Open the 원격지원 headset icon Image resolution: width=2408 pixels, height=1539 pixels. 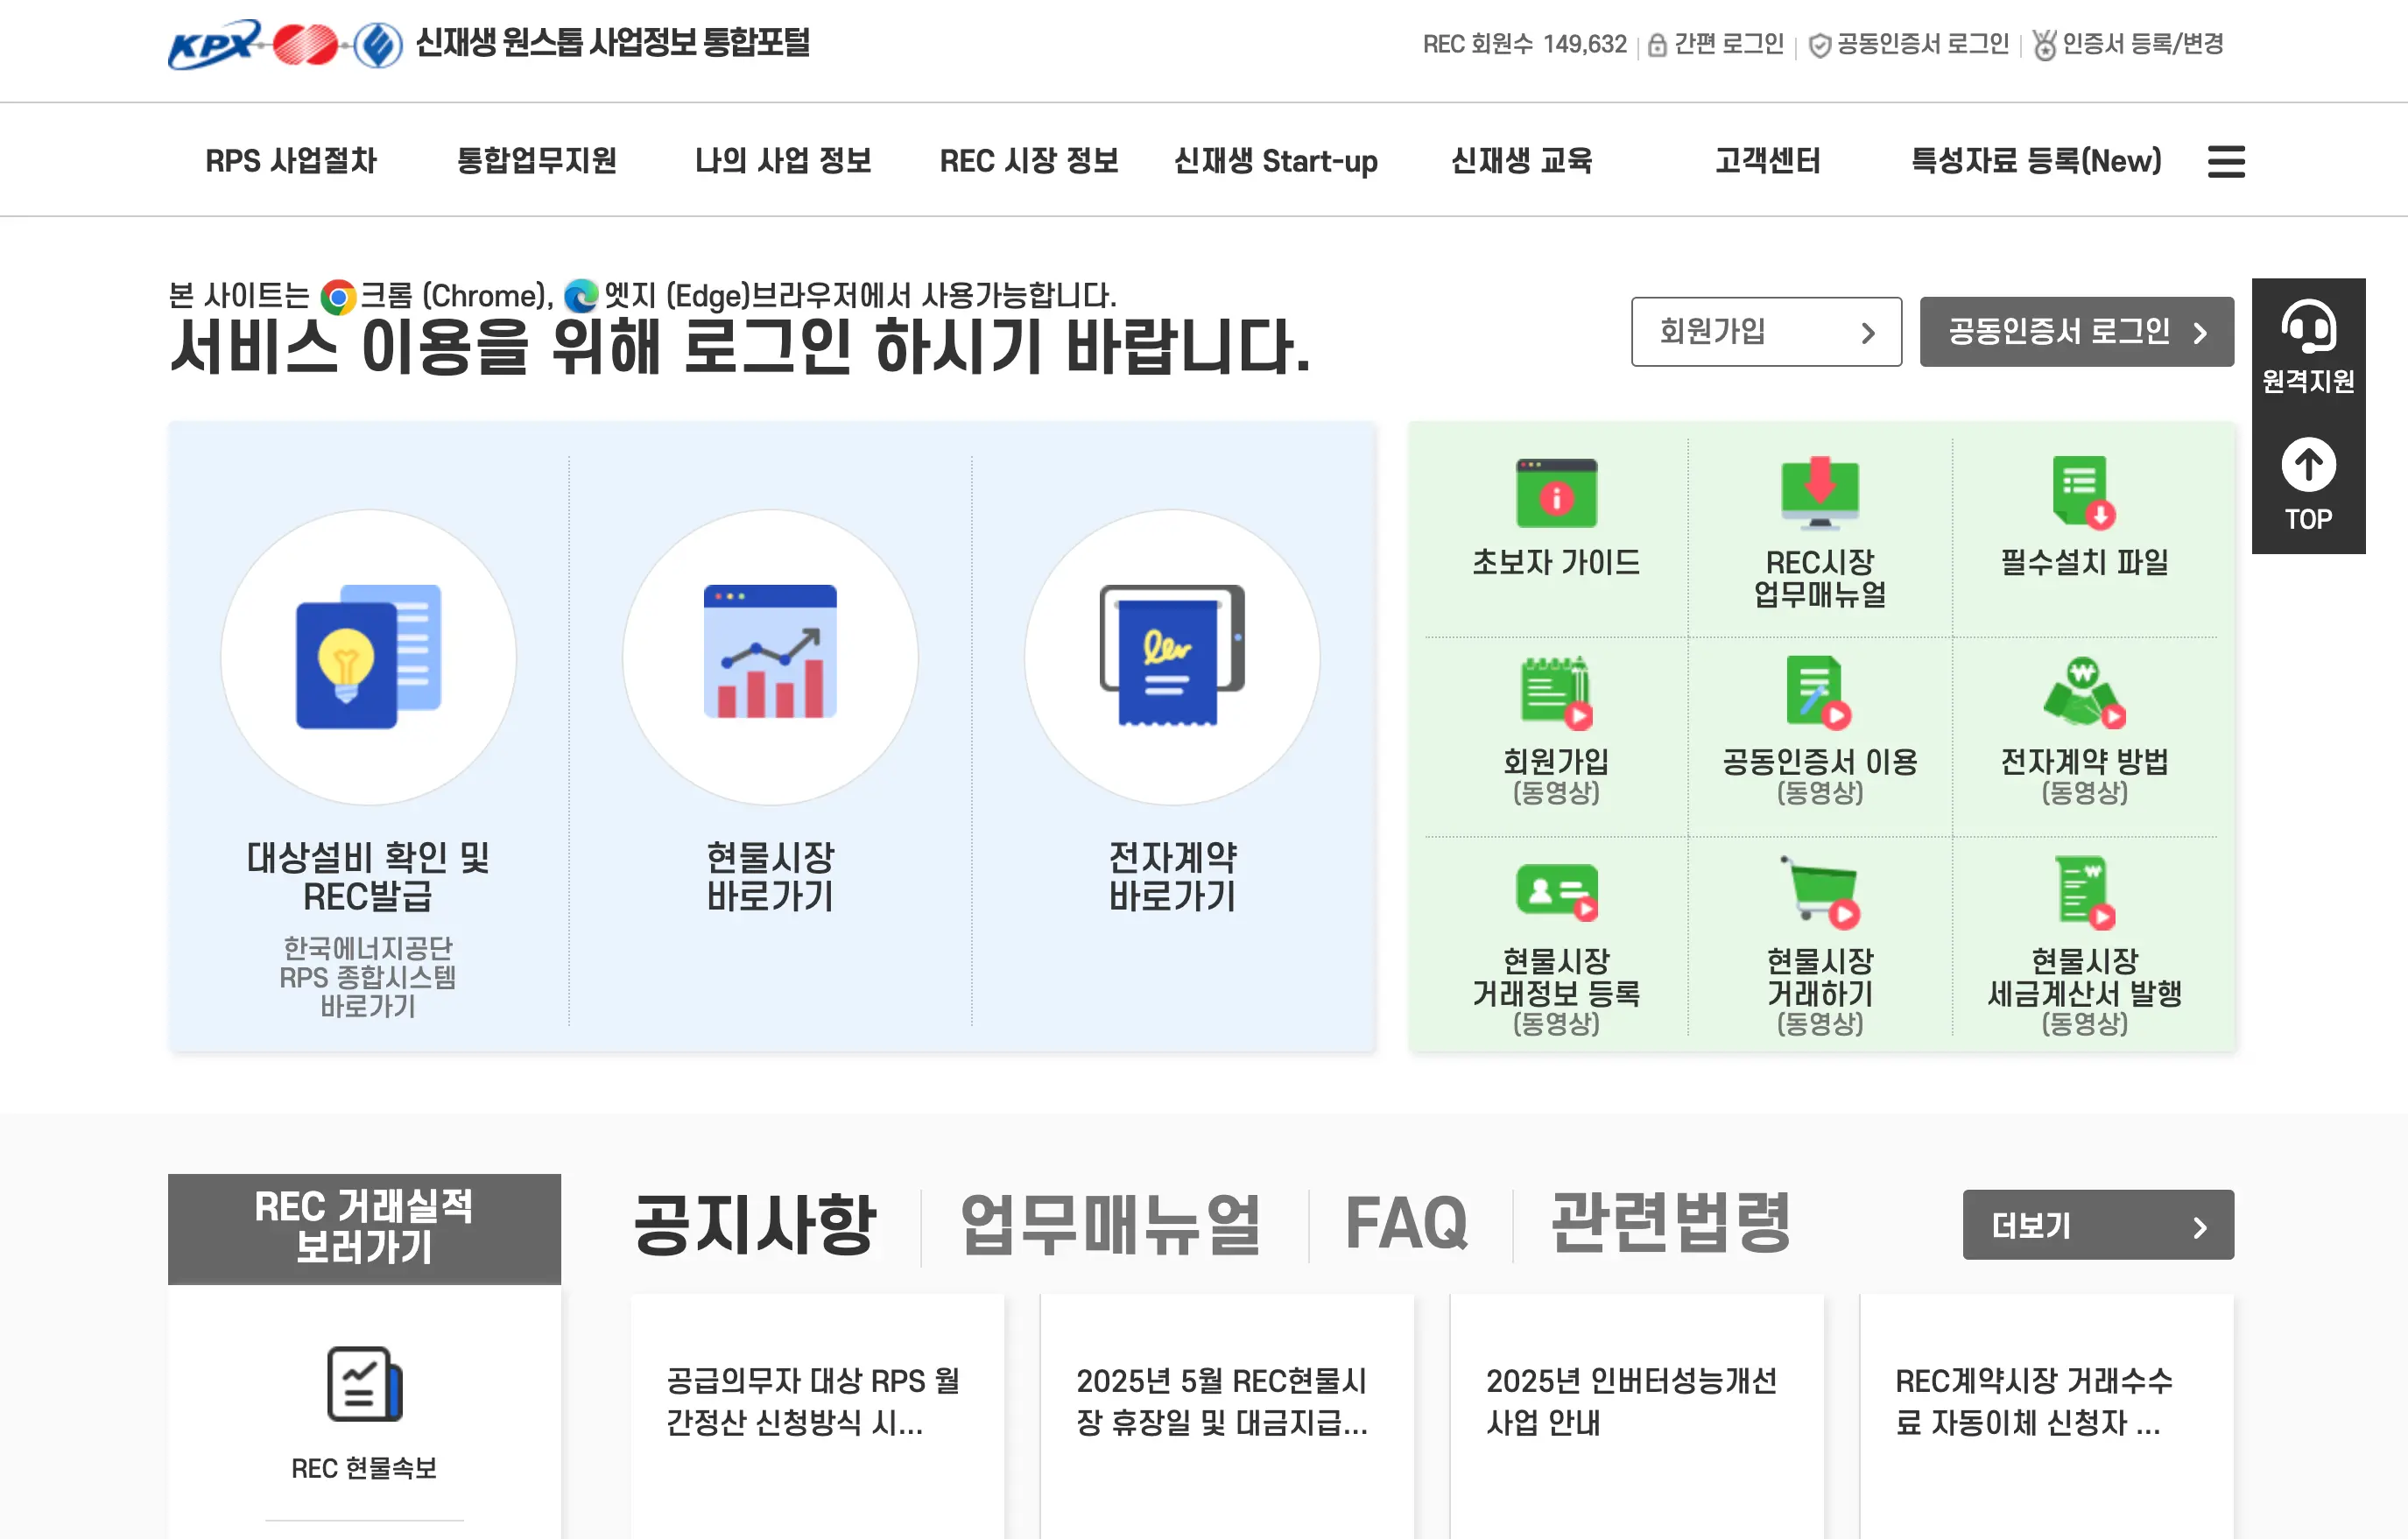(2307, 327)
